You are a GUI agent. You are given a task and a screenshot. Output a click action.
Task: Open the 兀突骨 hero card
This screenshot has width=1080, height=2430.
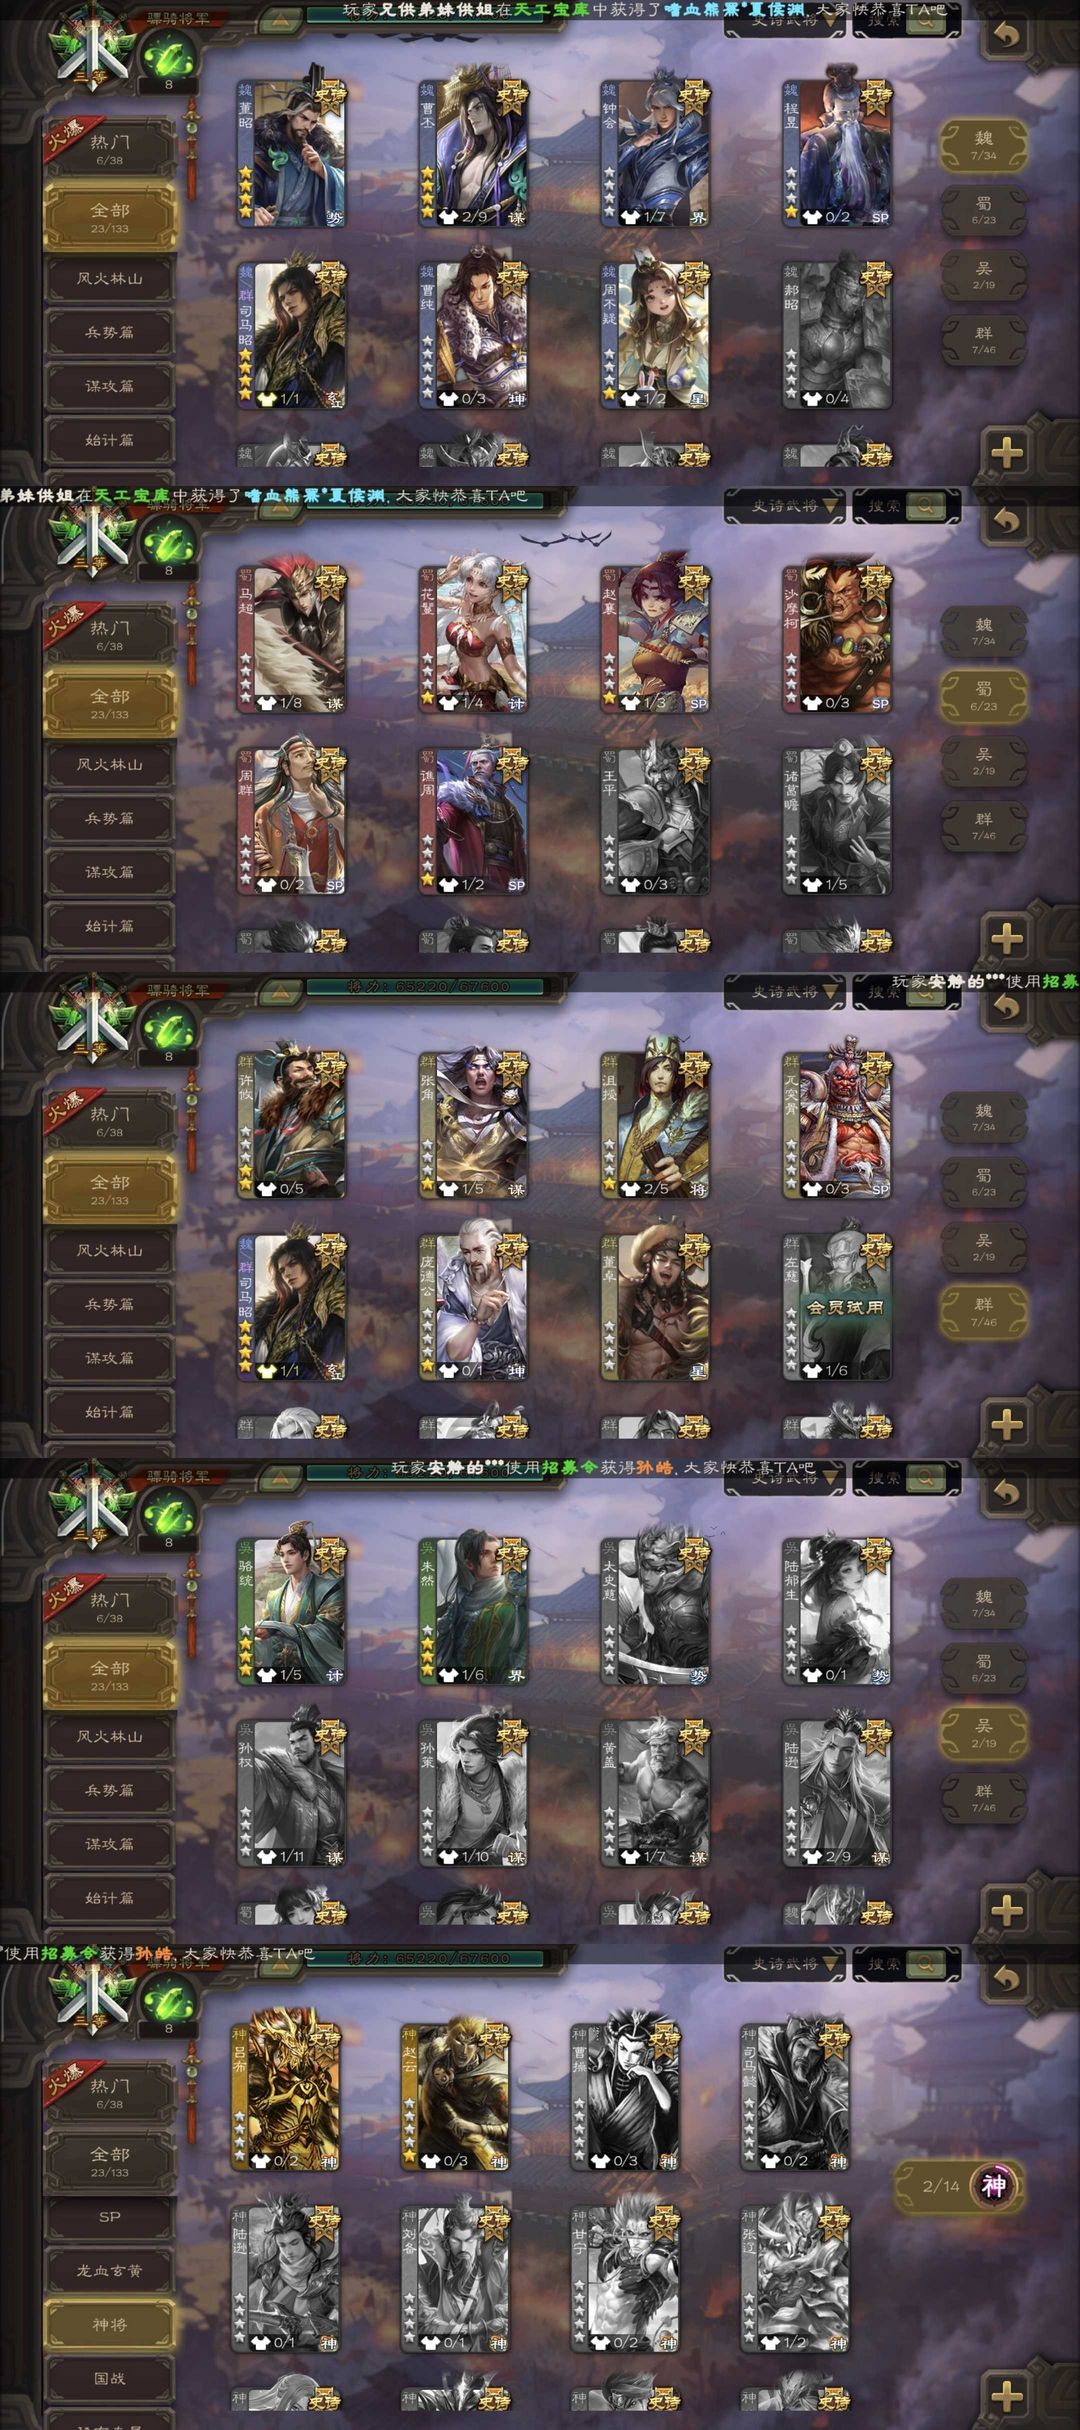pos(837,1125)
